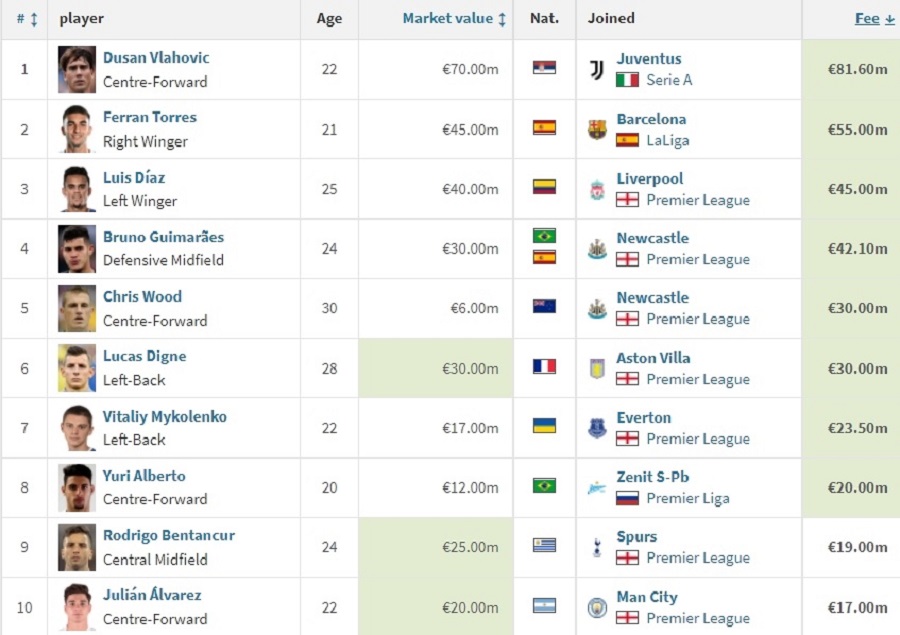Screen dimensions: 900x635
Task: Click the Zenit S-Pb crest icon
Action: (597, 488)
